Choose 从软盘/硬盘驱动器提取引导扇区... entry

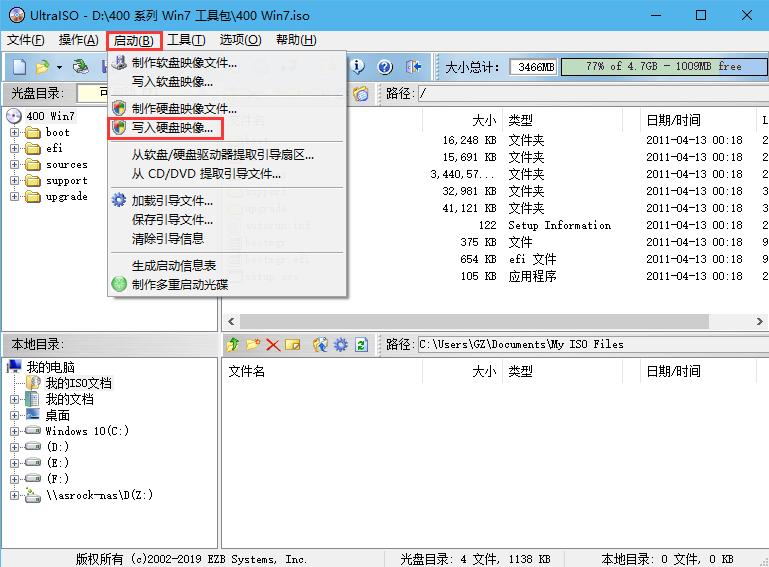tap(227, 155)
